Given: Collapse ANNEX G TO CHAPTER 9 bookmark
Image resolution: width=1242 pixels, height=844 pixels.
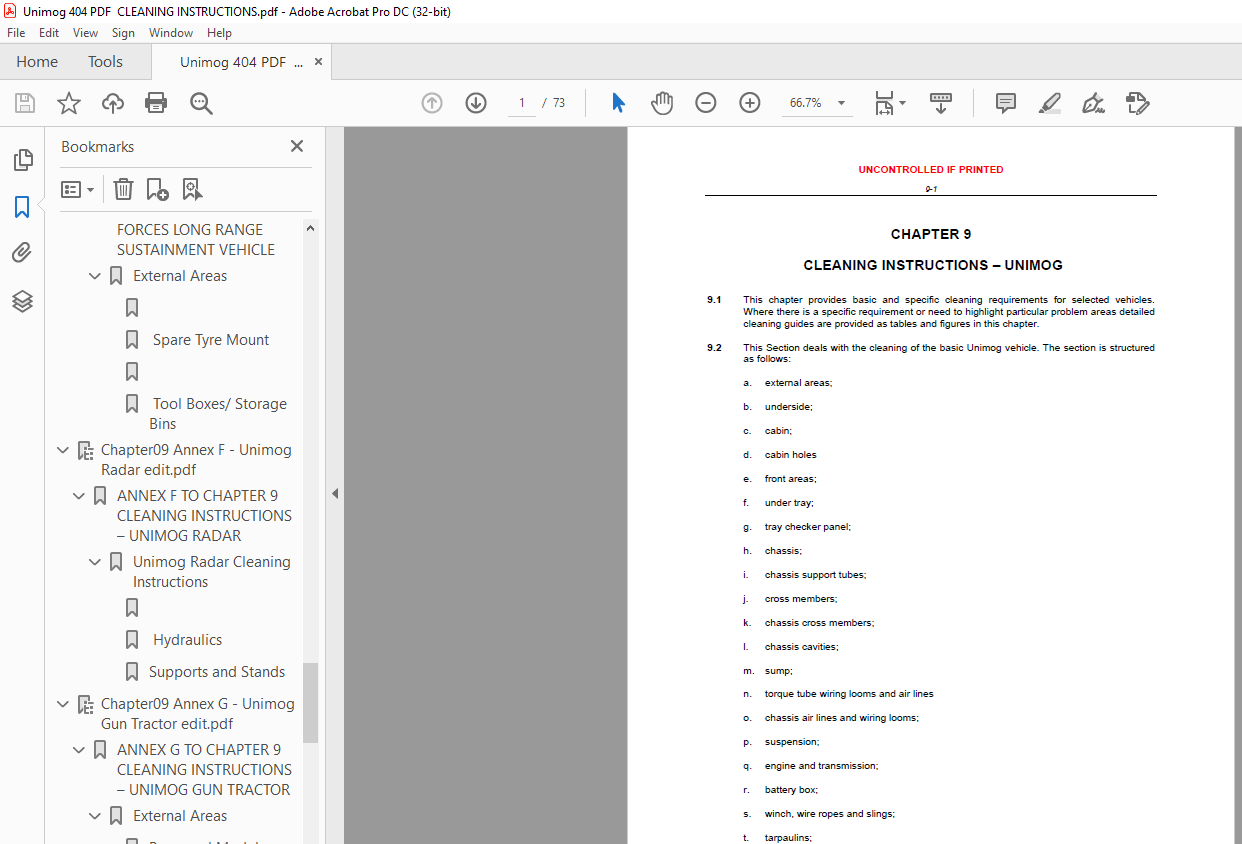Looking at the screenshot, I should [x=79, y=750].
